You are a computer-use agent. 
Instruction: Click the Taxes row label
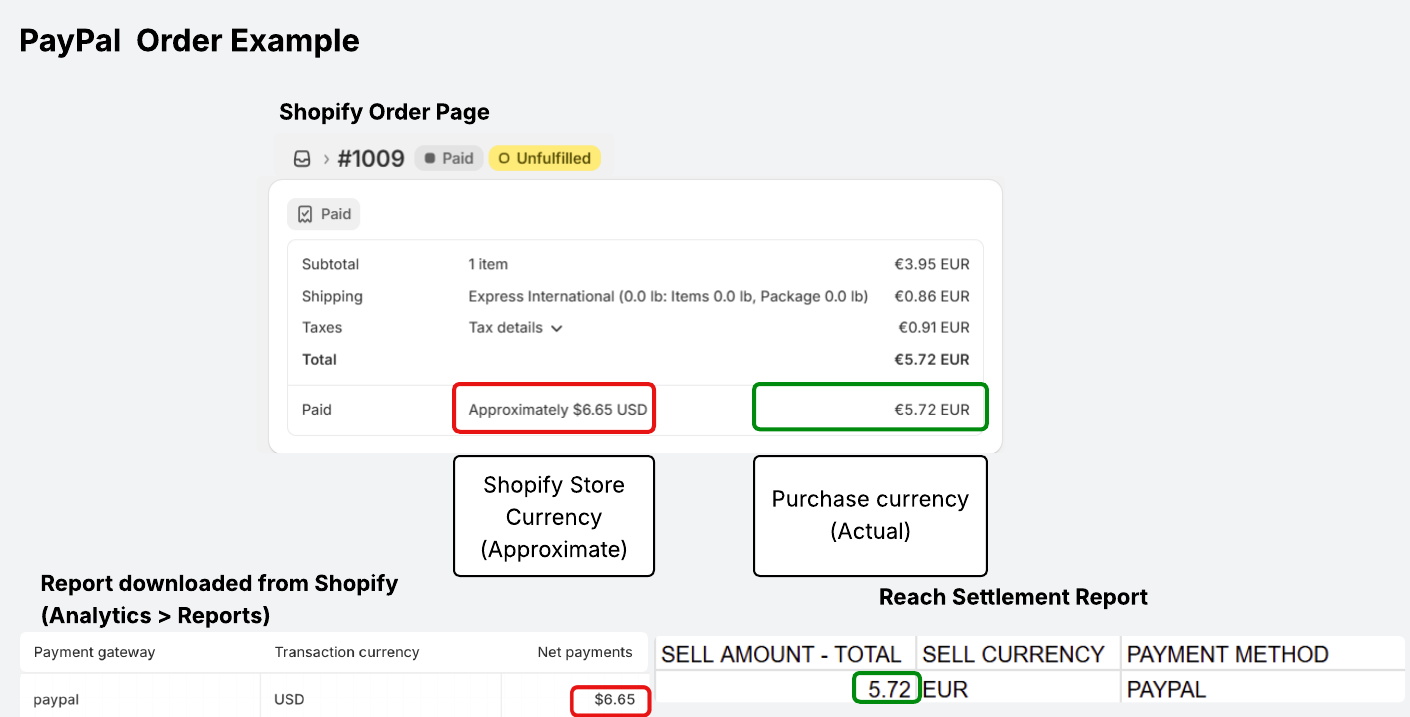click(322, 327)
